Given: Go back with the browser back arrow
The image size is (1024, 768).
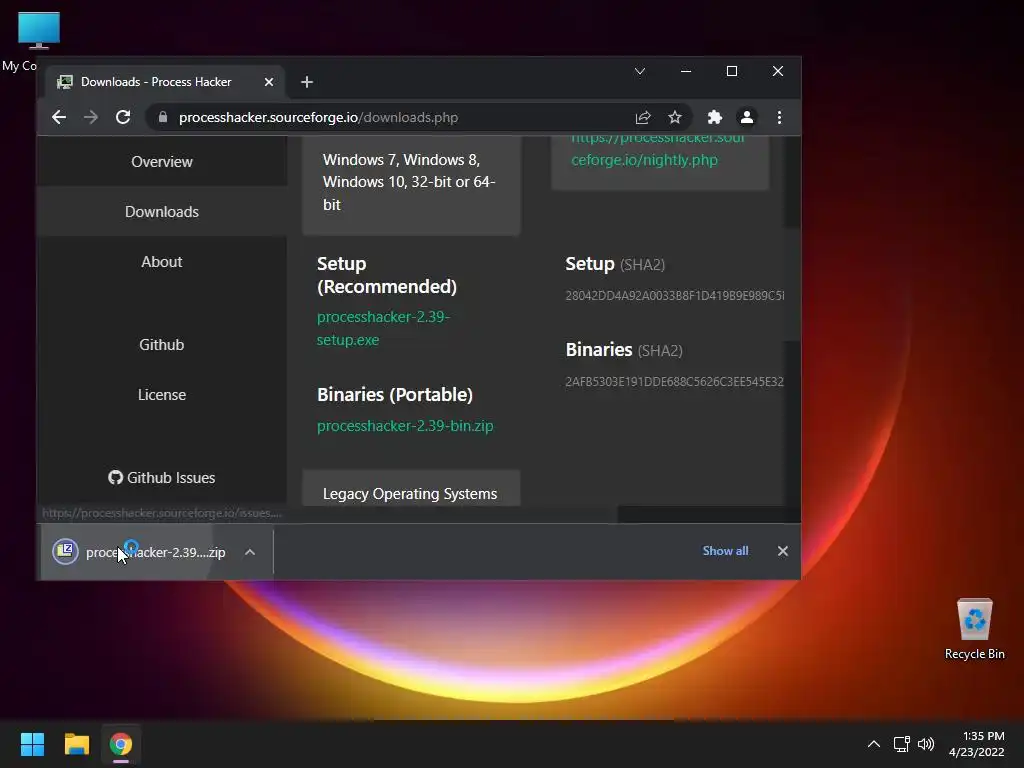Looking at the screenshot, I should click(x=59, y=118).
